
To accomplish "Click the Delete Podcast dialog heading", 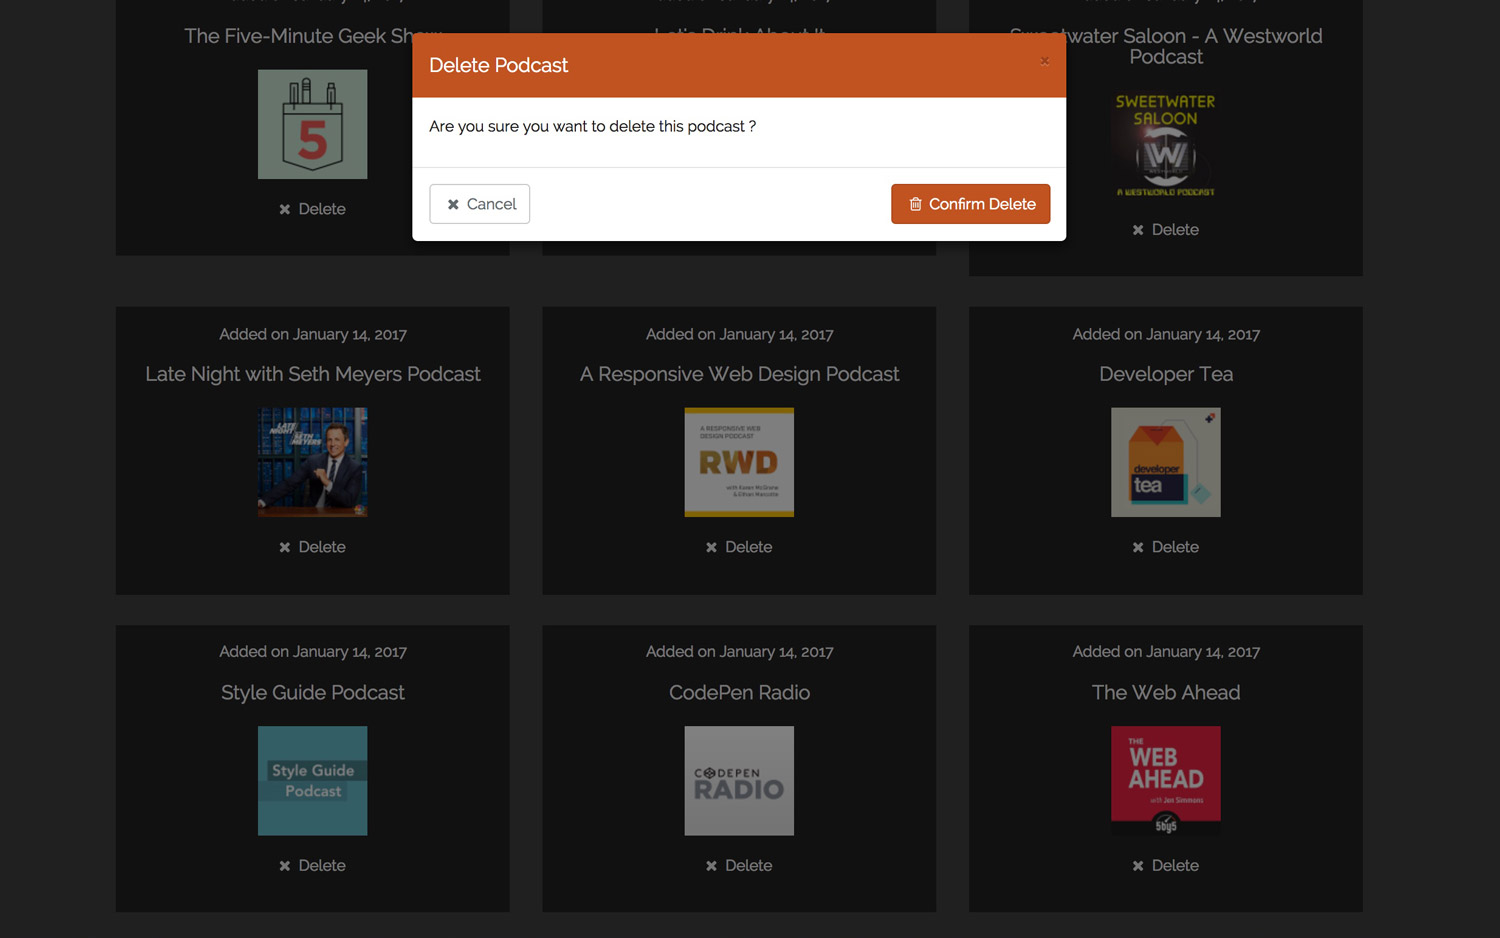I will coord(498,65).
